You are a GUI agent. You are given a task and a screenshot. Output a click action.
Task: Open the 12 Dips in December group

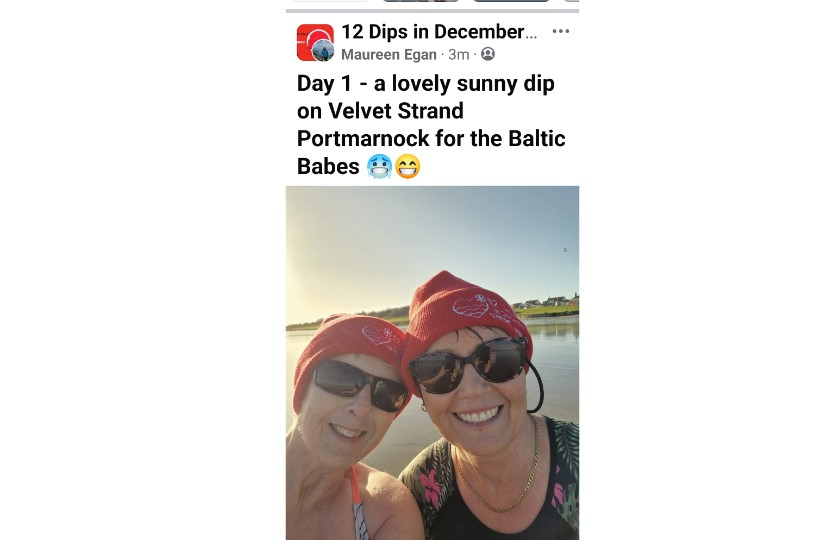439,32
